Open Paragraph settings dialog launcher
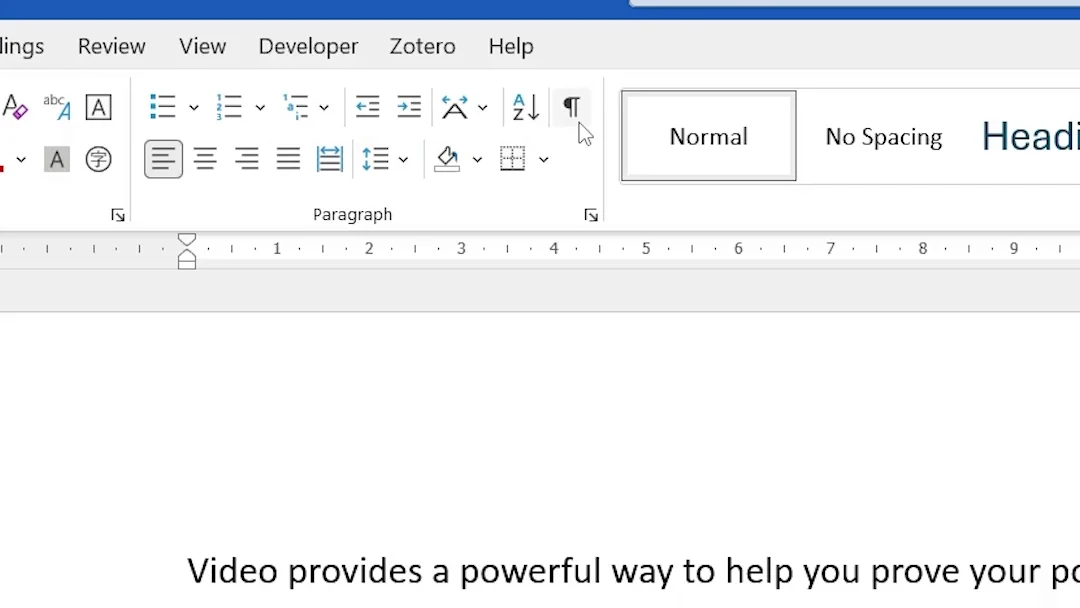Screen dimensions: 1080x608 coord(591,216)
